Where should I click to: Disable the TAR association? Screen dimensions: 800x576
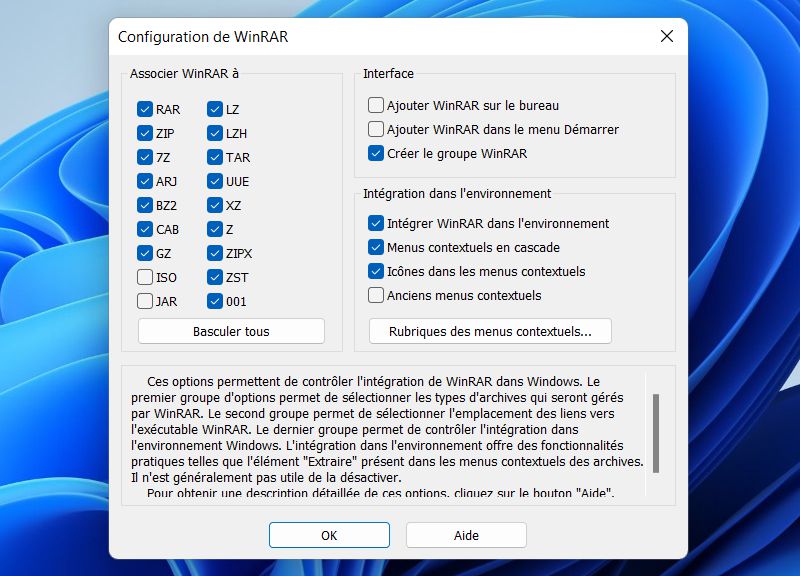pos(214,157)
